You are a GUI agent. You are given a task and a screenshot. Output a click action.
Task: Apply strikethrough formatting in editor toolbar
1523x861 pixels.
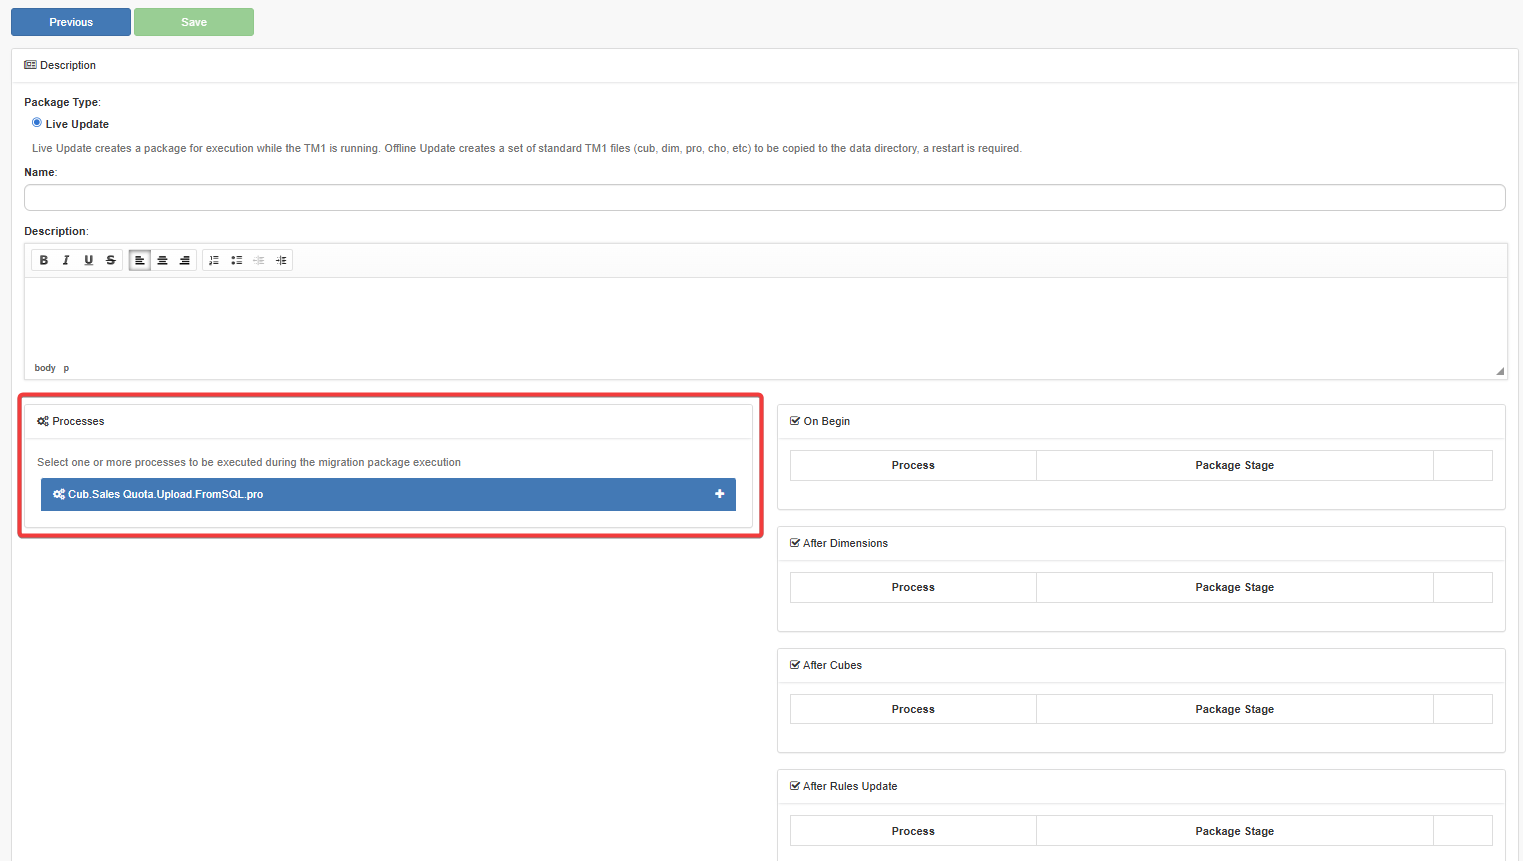pos(111,260)
